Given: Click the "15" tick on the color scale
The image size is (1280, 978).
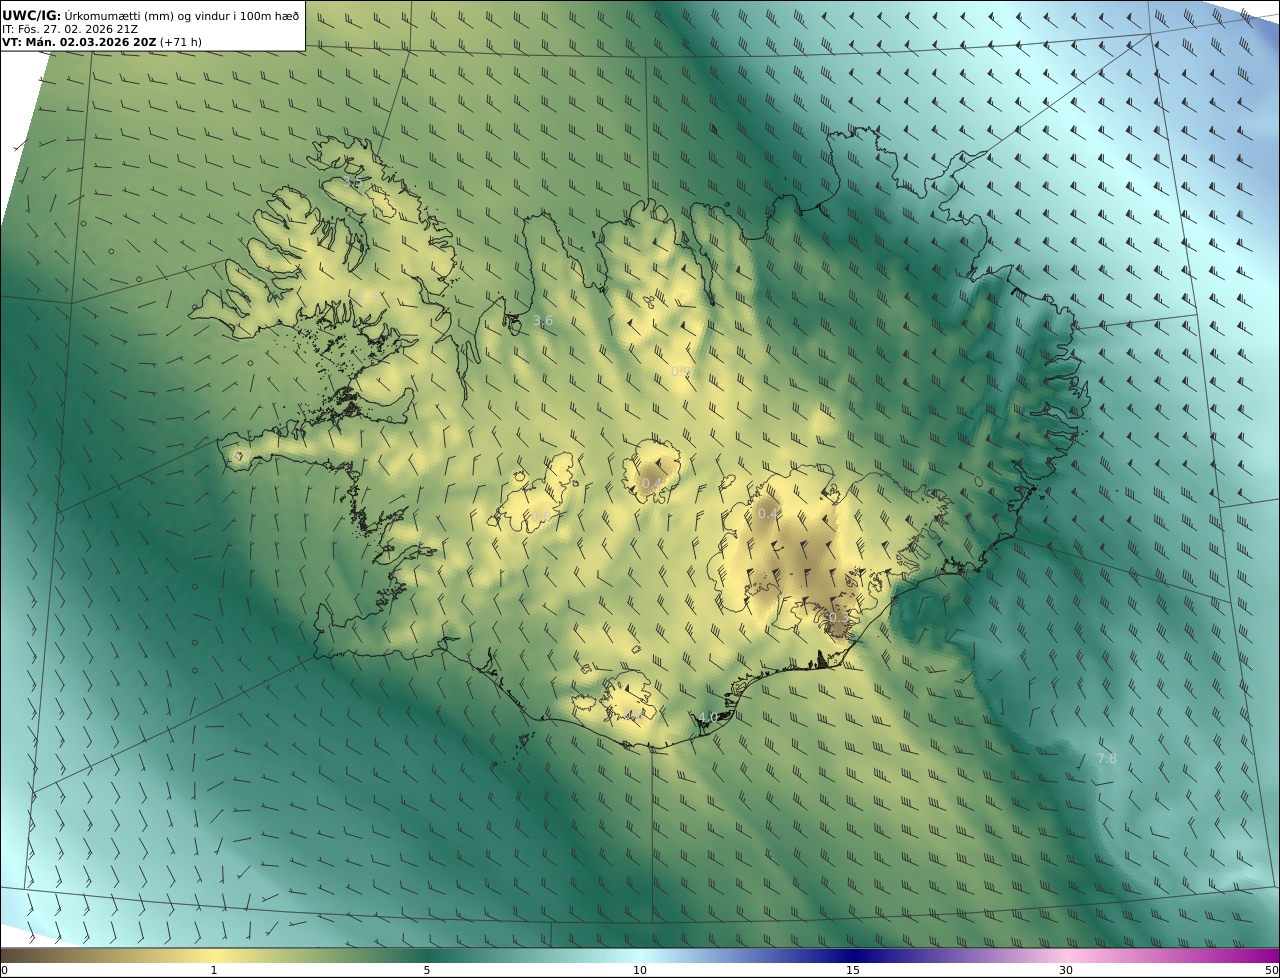Looking at the screenshot, I should tap(853, 970).
